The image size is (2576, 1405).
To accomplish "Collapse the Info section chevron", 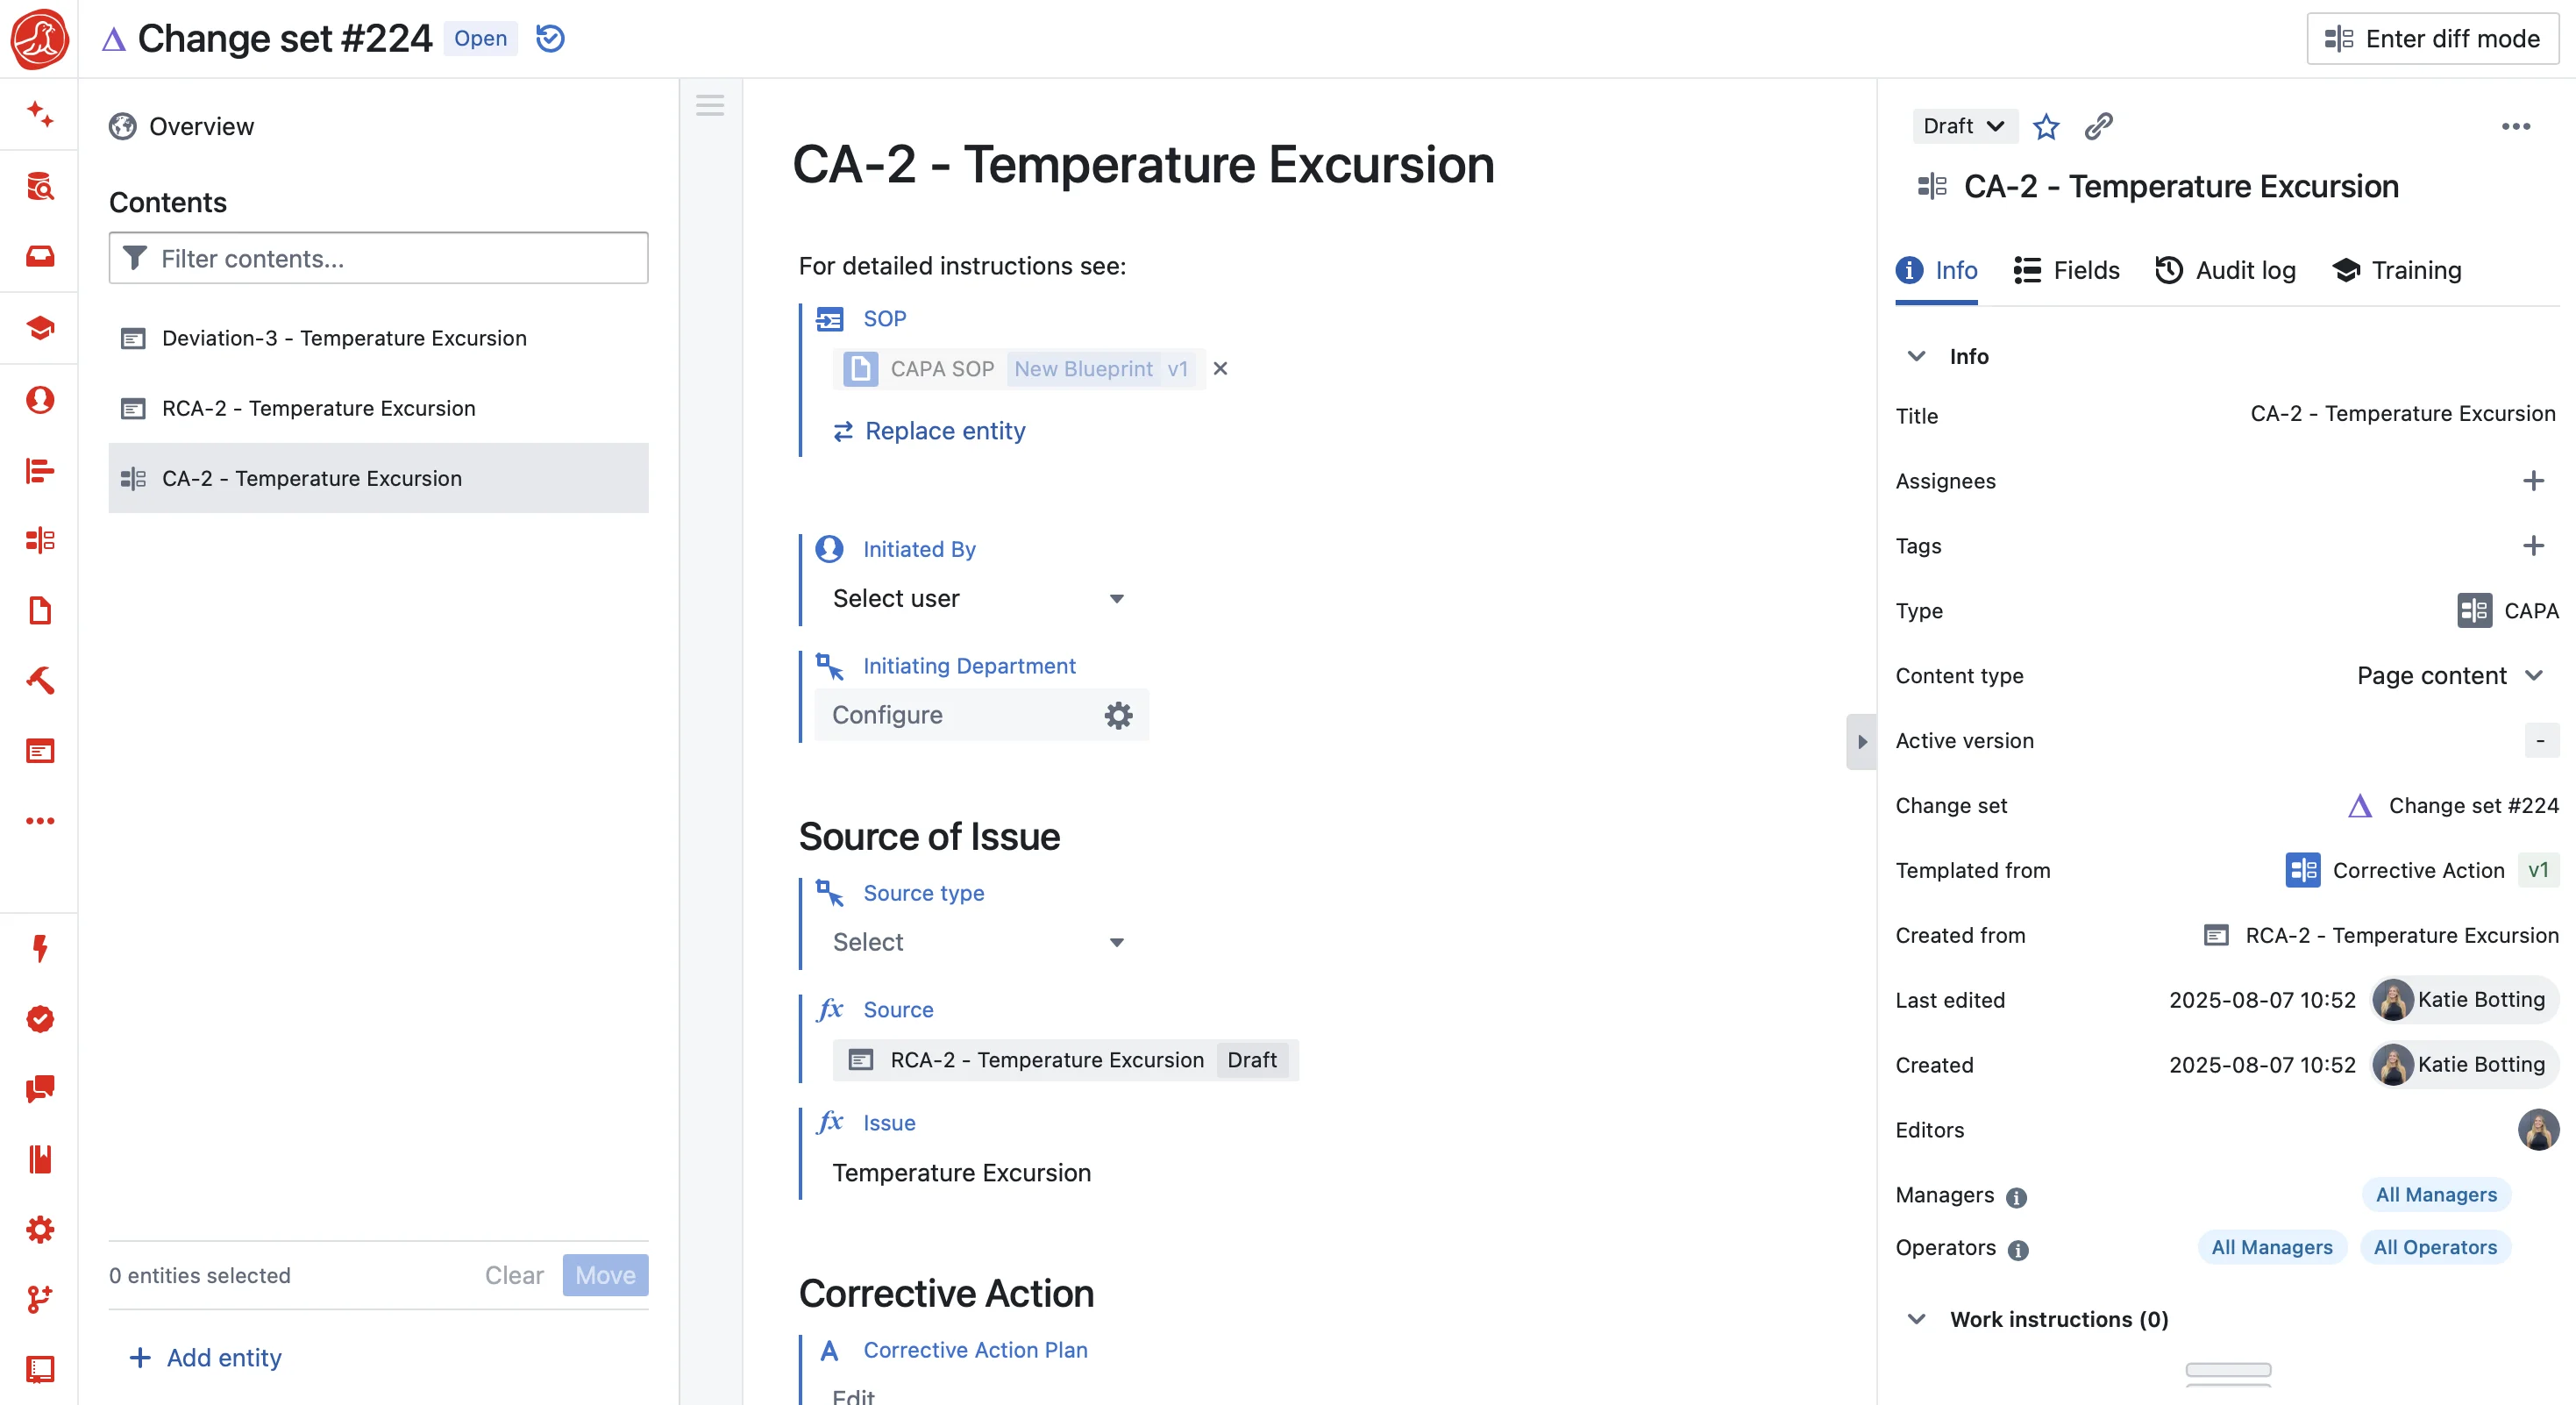I will click(1916, 357).
